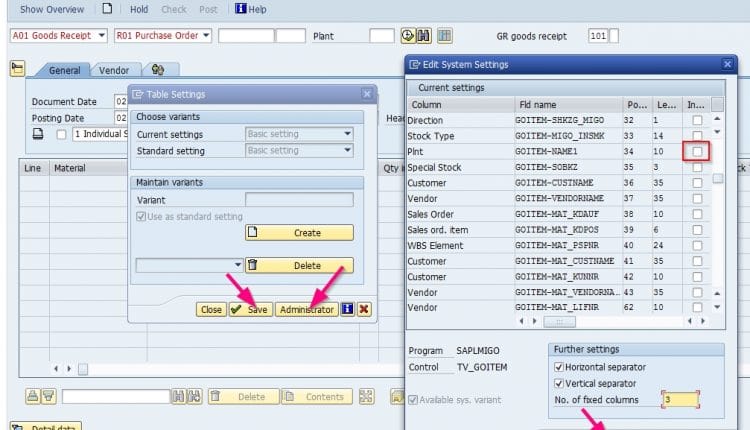Click the Administrator button
Viewport: 750px width, 430px height.
(307, 309)
